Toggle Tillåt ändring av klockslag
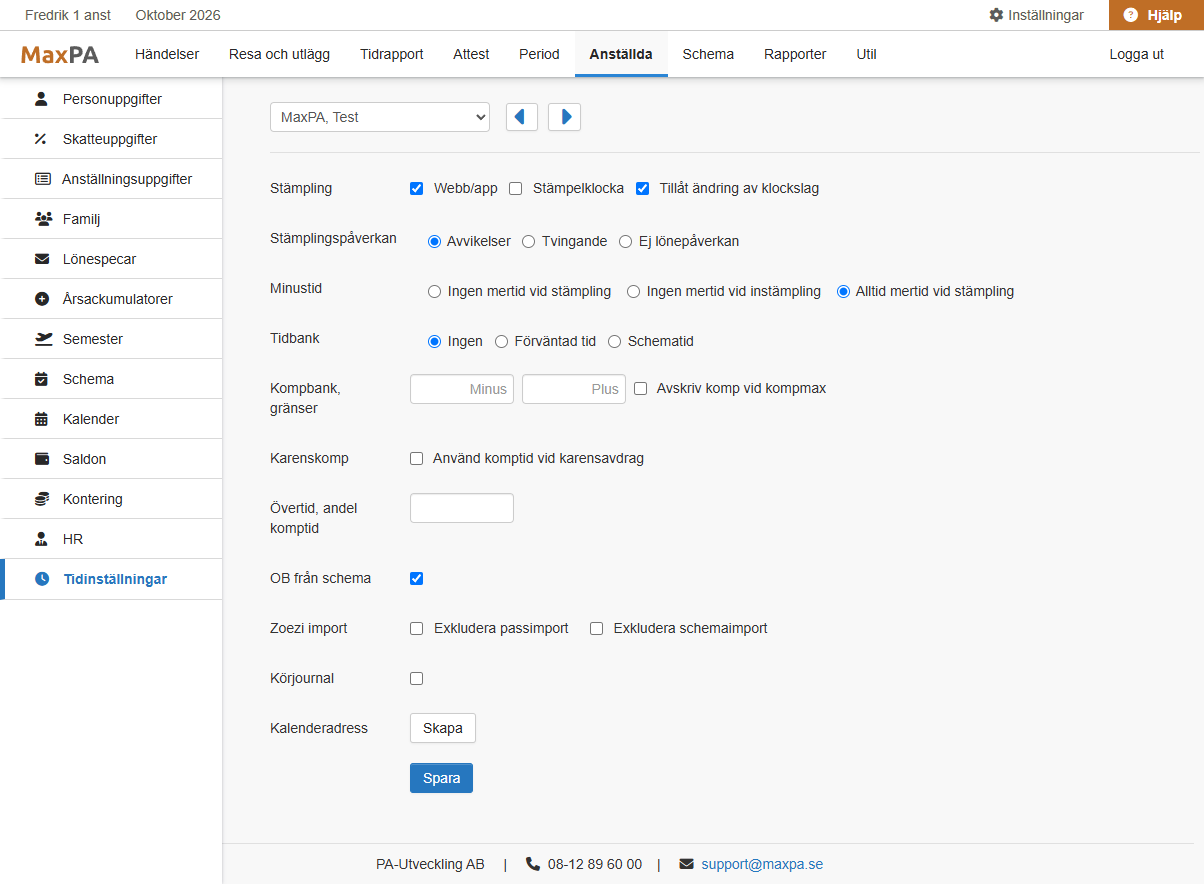Viewport: 1204px width, 884px height. click(x=643, y=188)
